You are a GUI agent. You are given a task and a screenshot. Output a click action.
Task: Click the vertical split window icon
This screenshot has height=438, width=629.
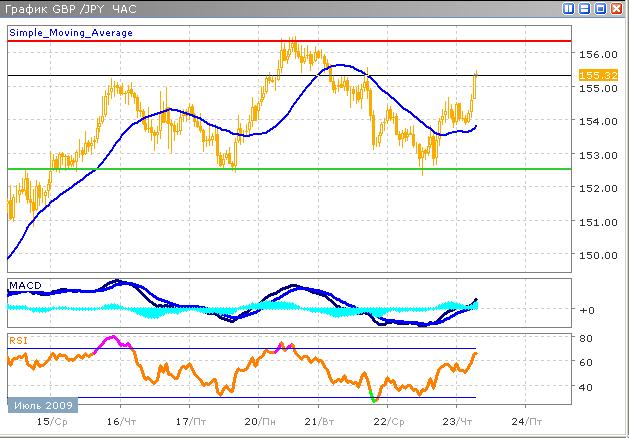(569, 8)
